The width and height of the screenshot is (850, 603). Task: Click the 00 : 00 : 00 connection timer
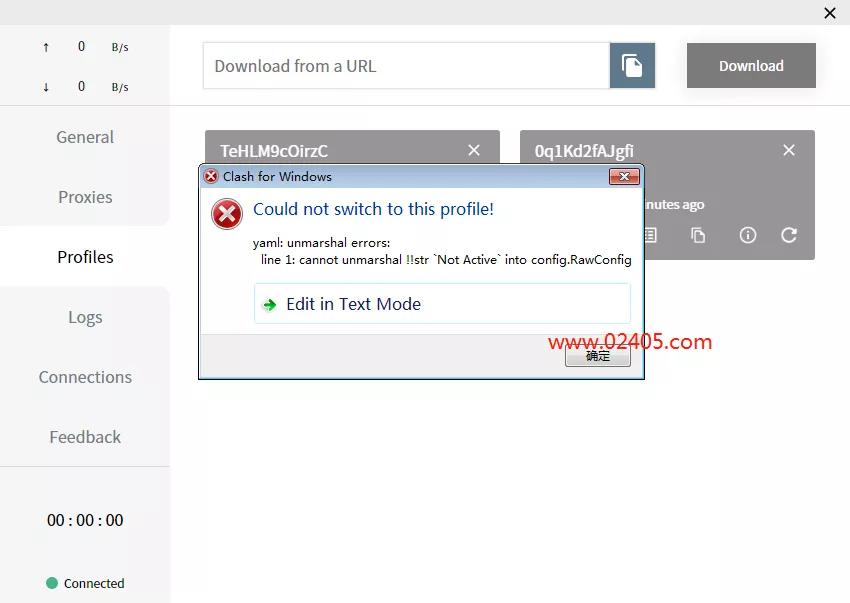click(x=85, y=520)
